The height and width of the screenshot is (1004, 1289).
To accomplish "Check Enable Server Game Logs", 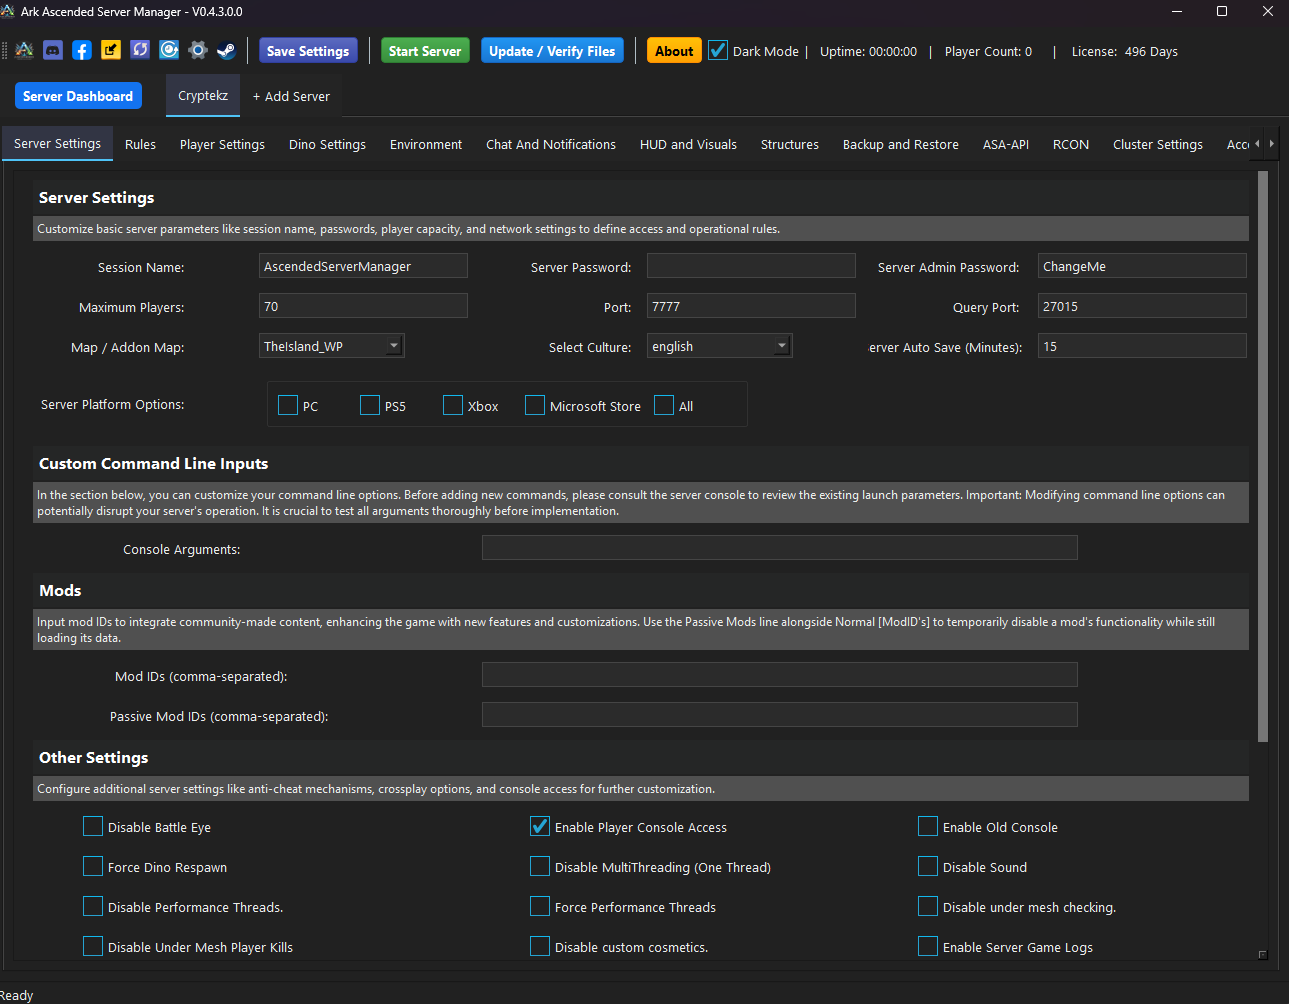I will click(928, 946).
